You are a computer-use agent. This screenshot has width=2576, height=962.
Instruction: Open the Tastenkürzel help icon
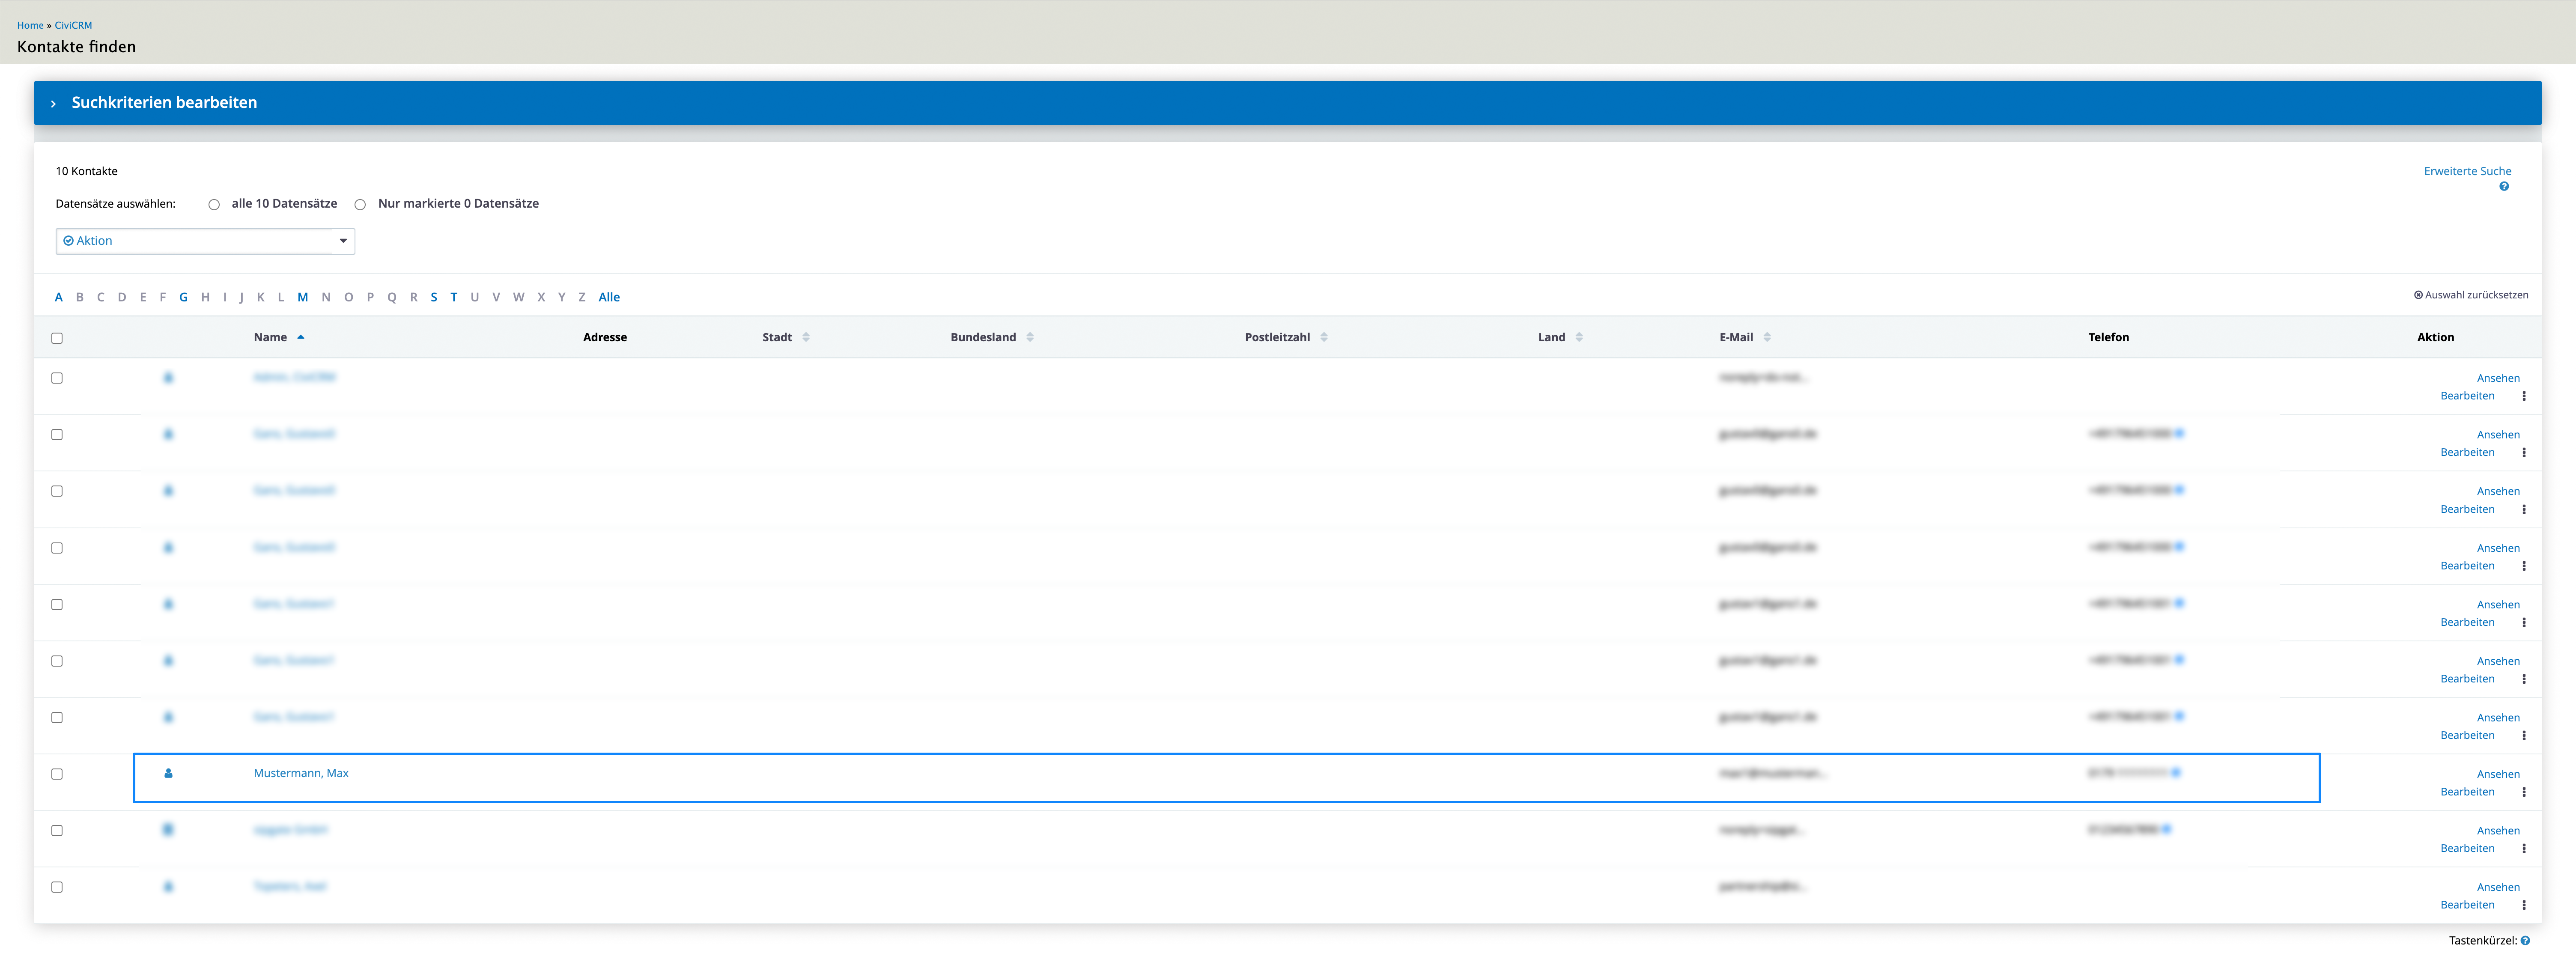[2525, 941]
